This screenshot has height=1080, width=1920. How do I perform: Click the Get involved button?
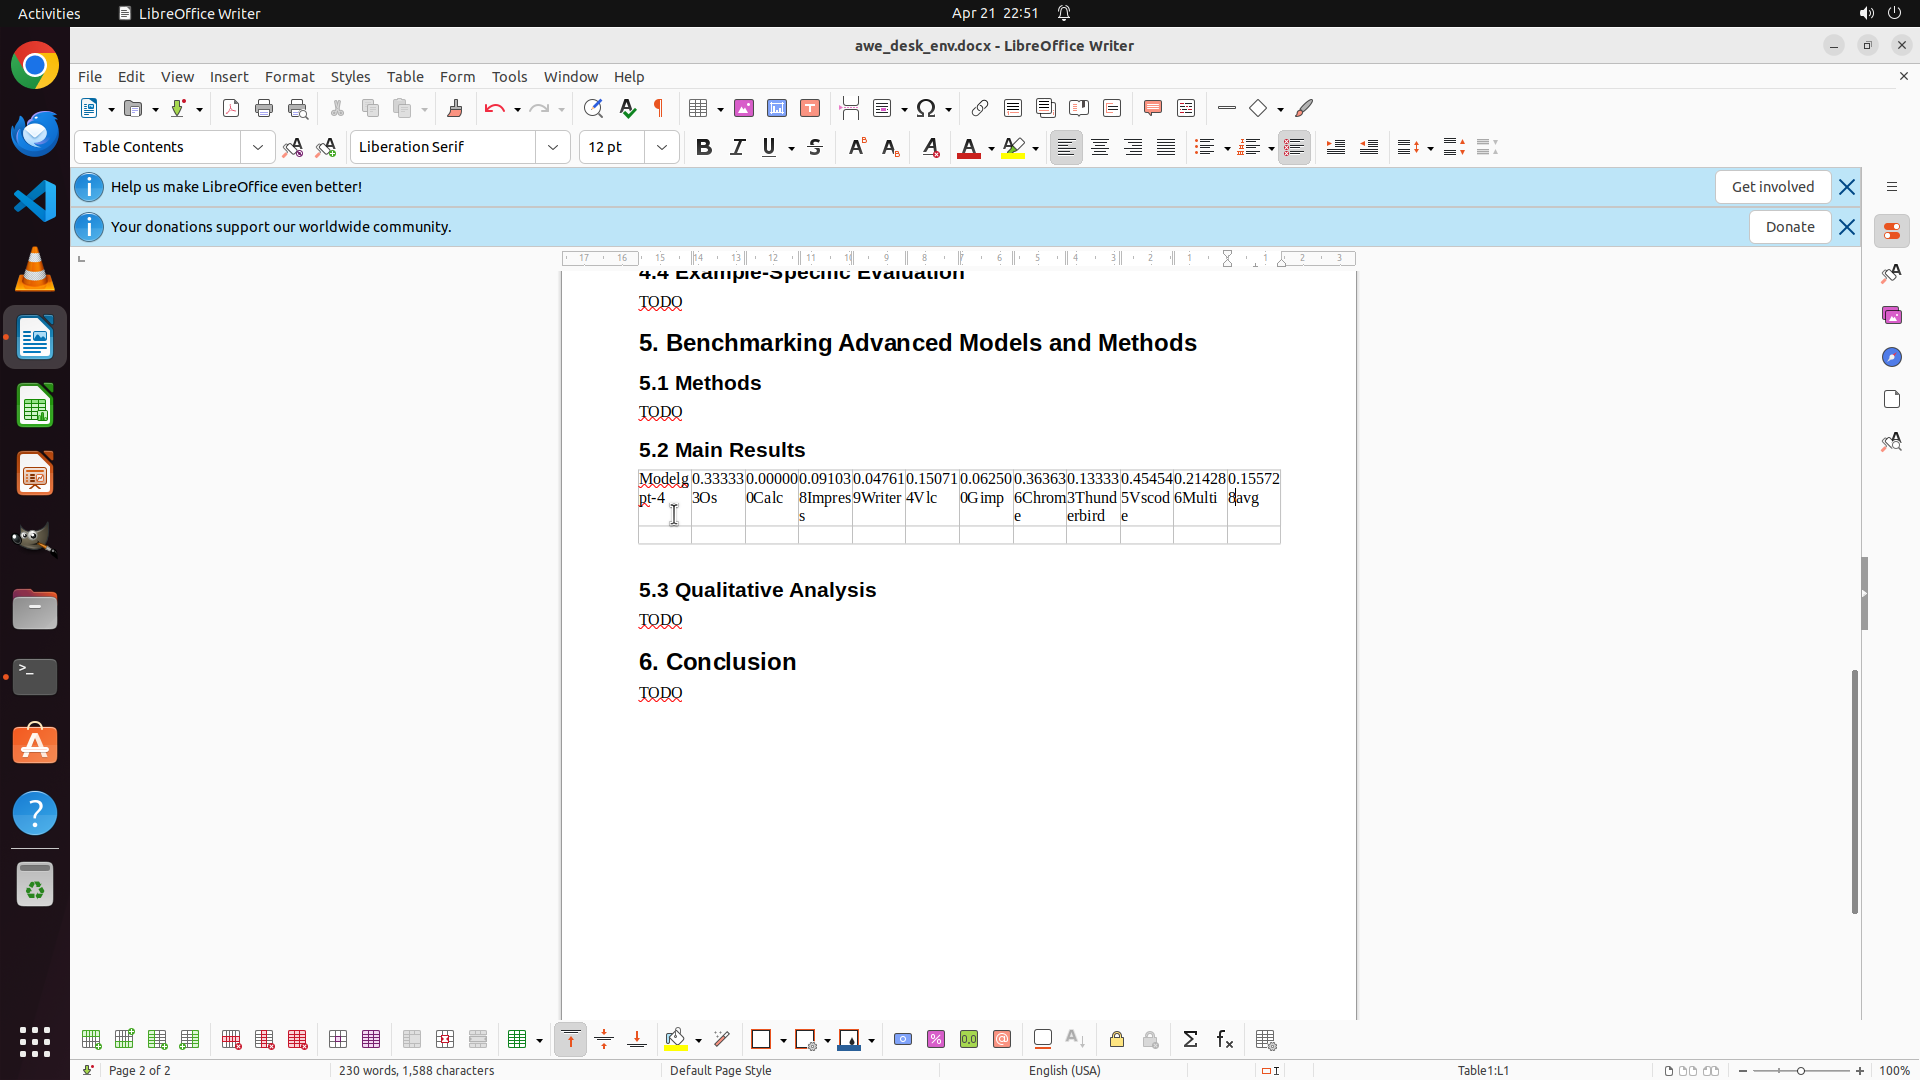pyautogui.click(x=1772, y=187)
